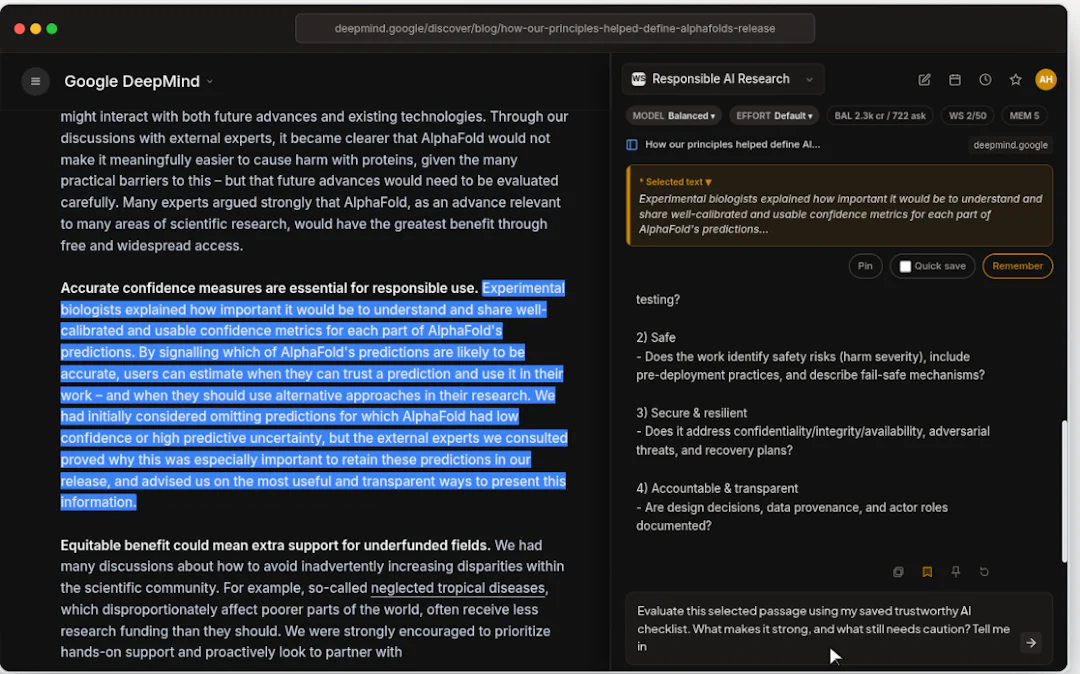Click the page title 'How our principles helped define Al...'
Image resolution: width=1080 pixels, height=674 pixels.
(x=732, y=145)
